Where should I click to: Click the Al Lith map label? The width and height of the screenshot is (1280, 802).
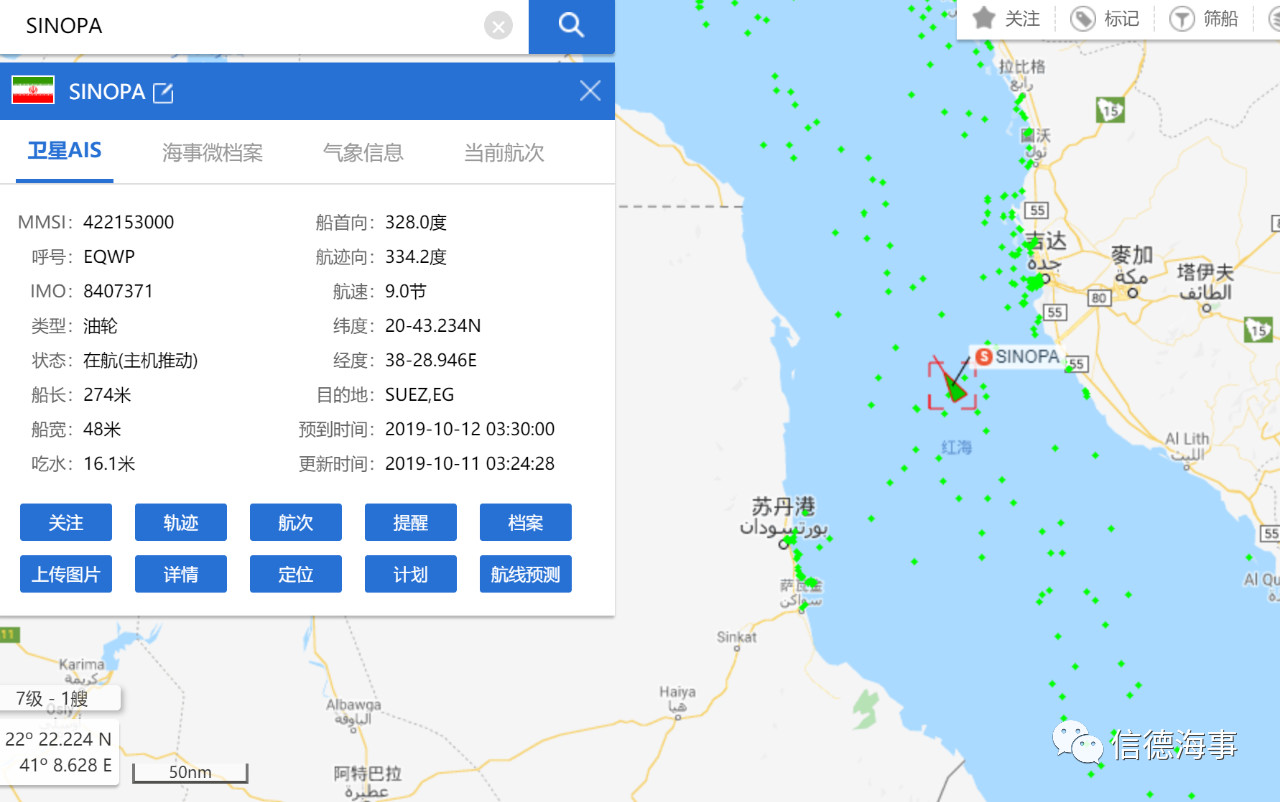(1187, 439)
